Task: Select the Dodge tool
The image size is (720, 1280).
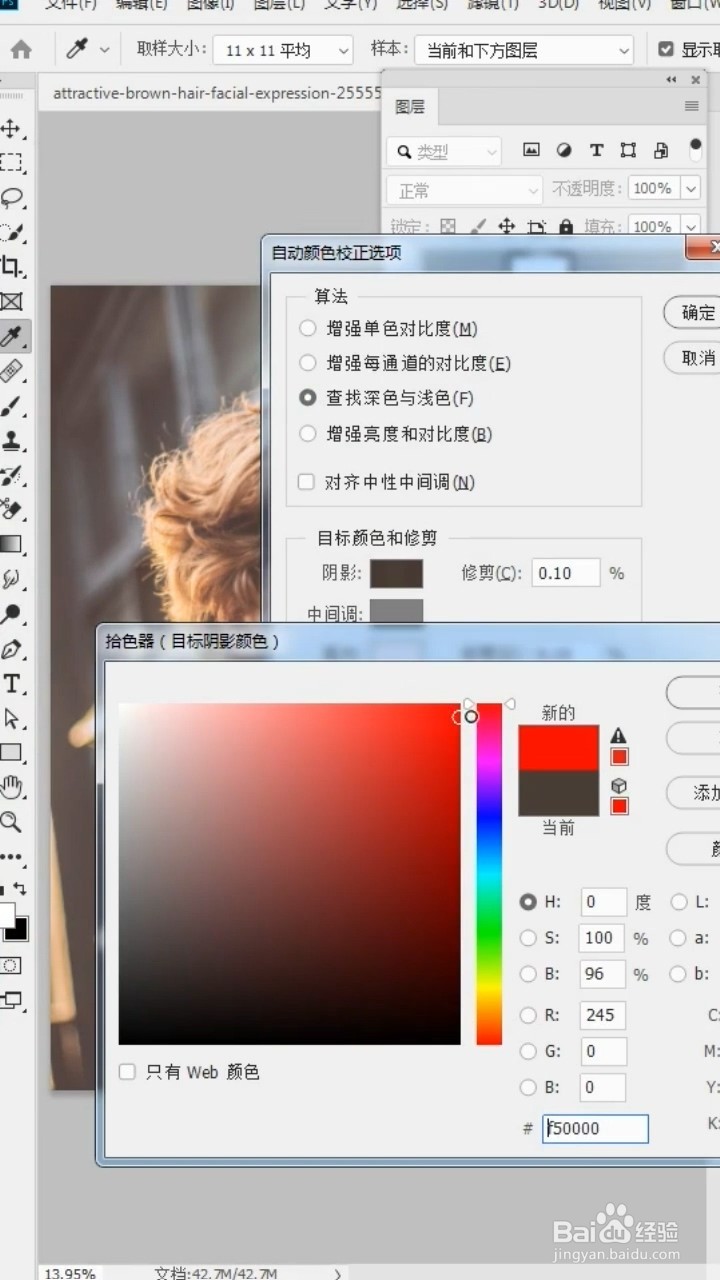Action: 12,614
